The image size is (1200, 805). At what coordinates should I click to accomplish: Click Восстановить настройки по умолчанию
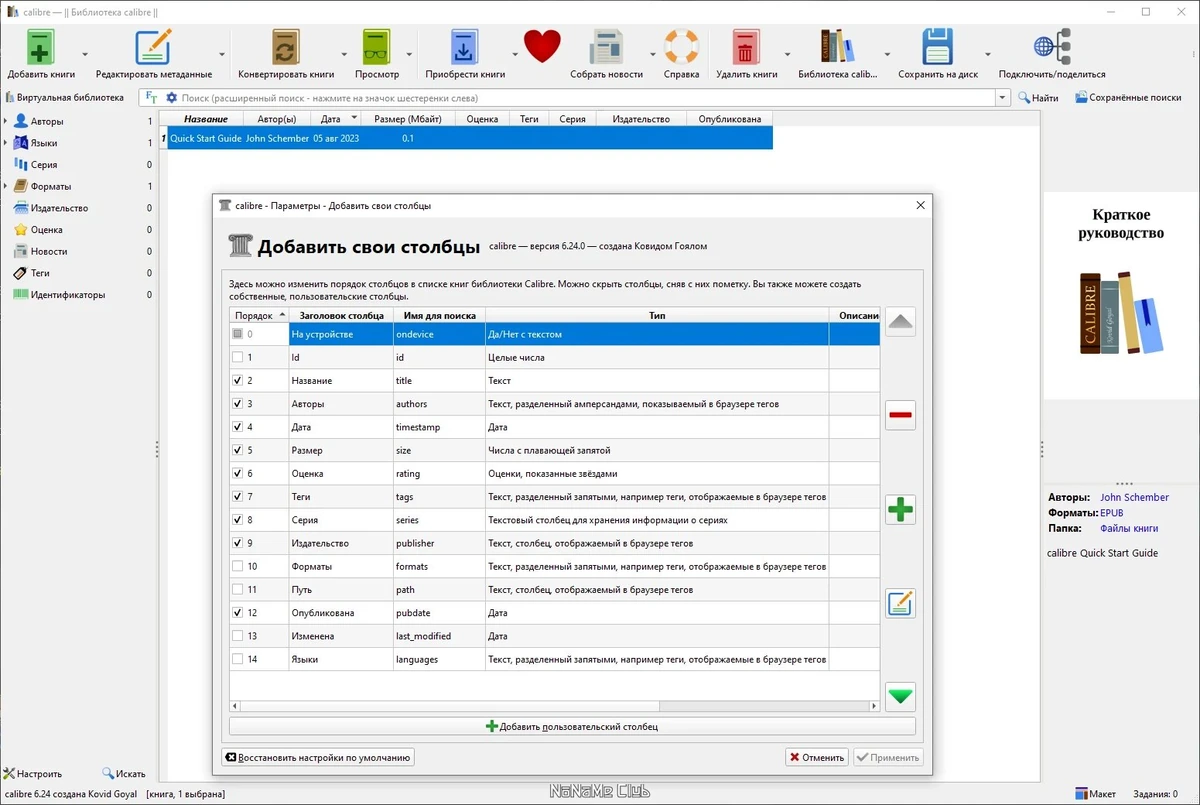click(318, 757)
